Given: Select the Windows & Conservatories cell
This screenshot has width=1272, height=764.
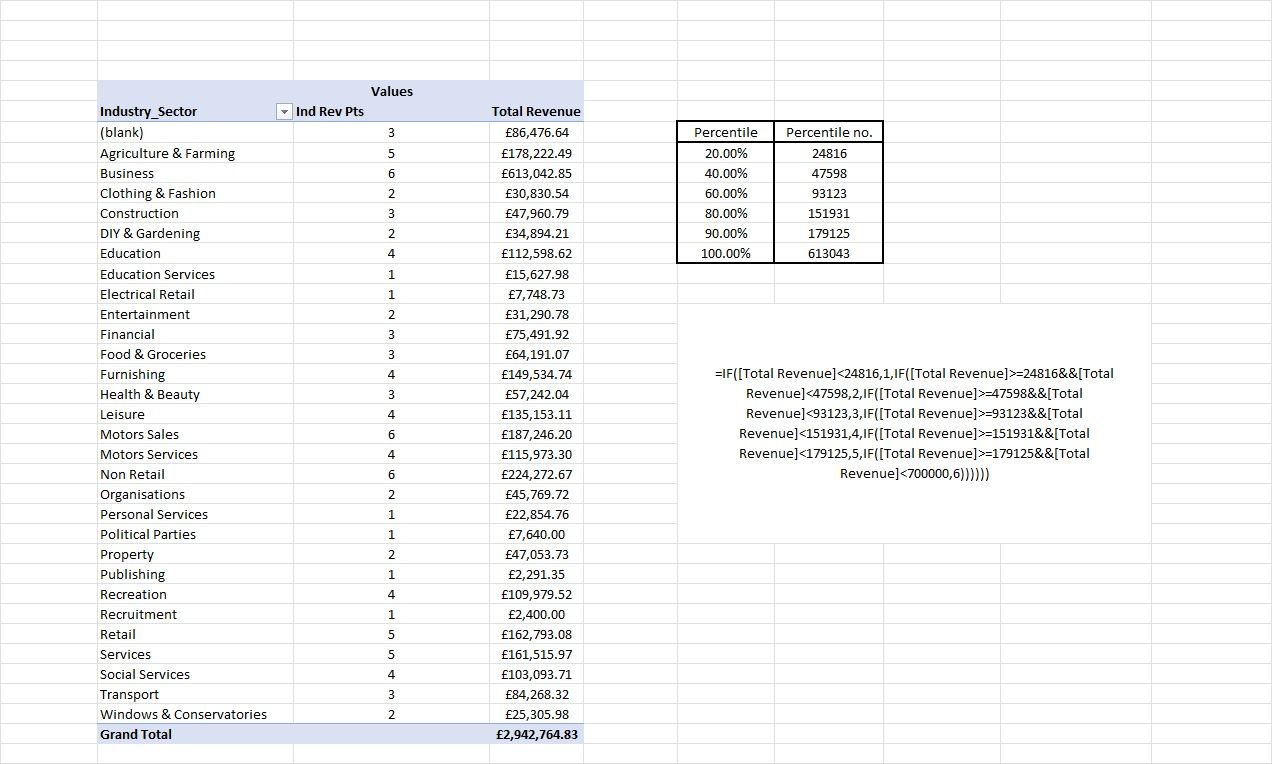Looking at the screenshot, I should click(195, 714).
